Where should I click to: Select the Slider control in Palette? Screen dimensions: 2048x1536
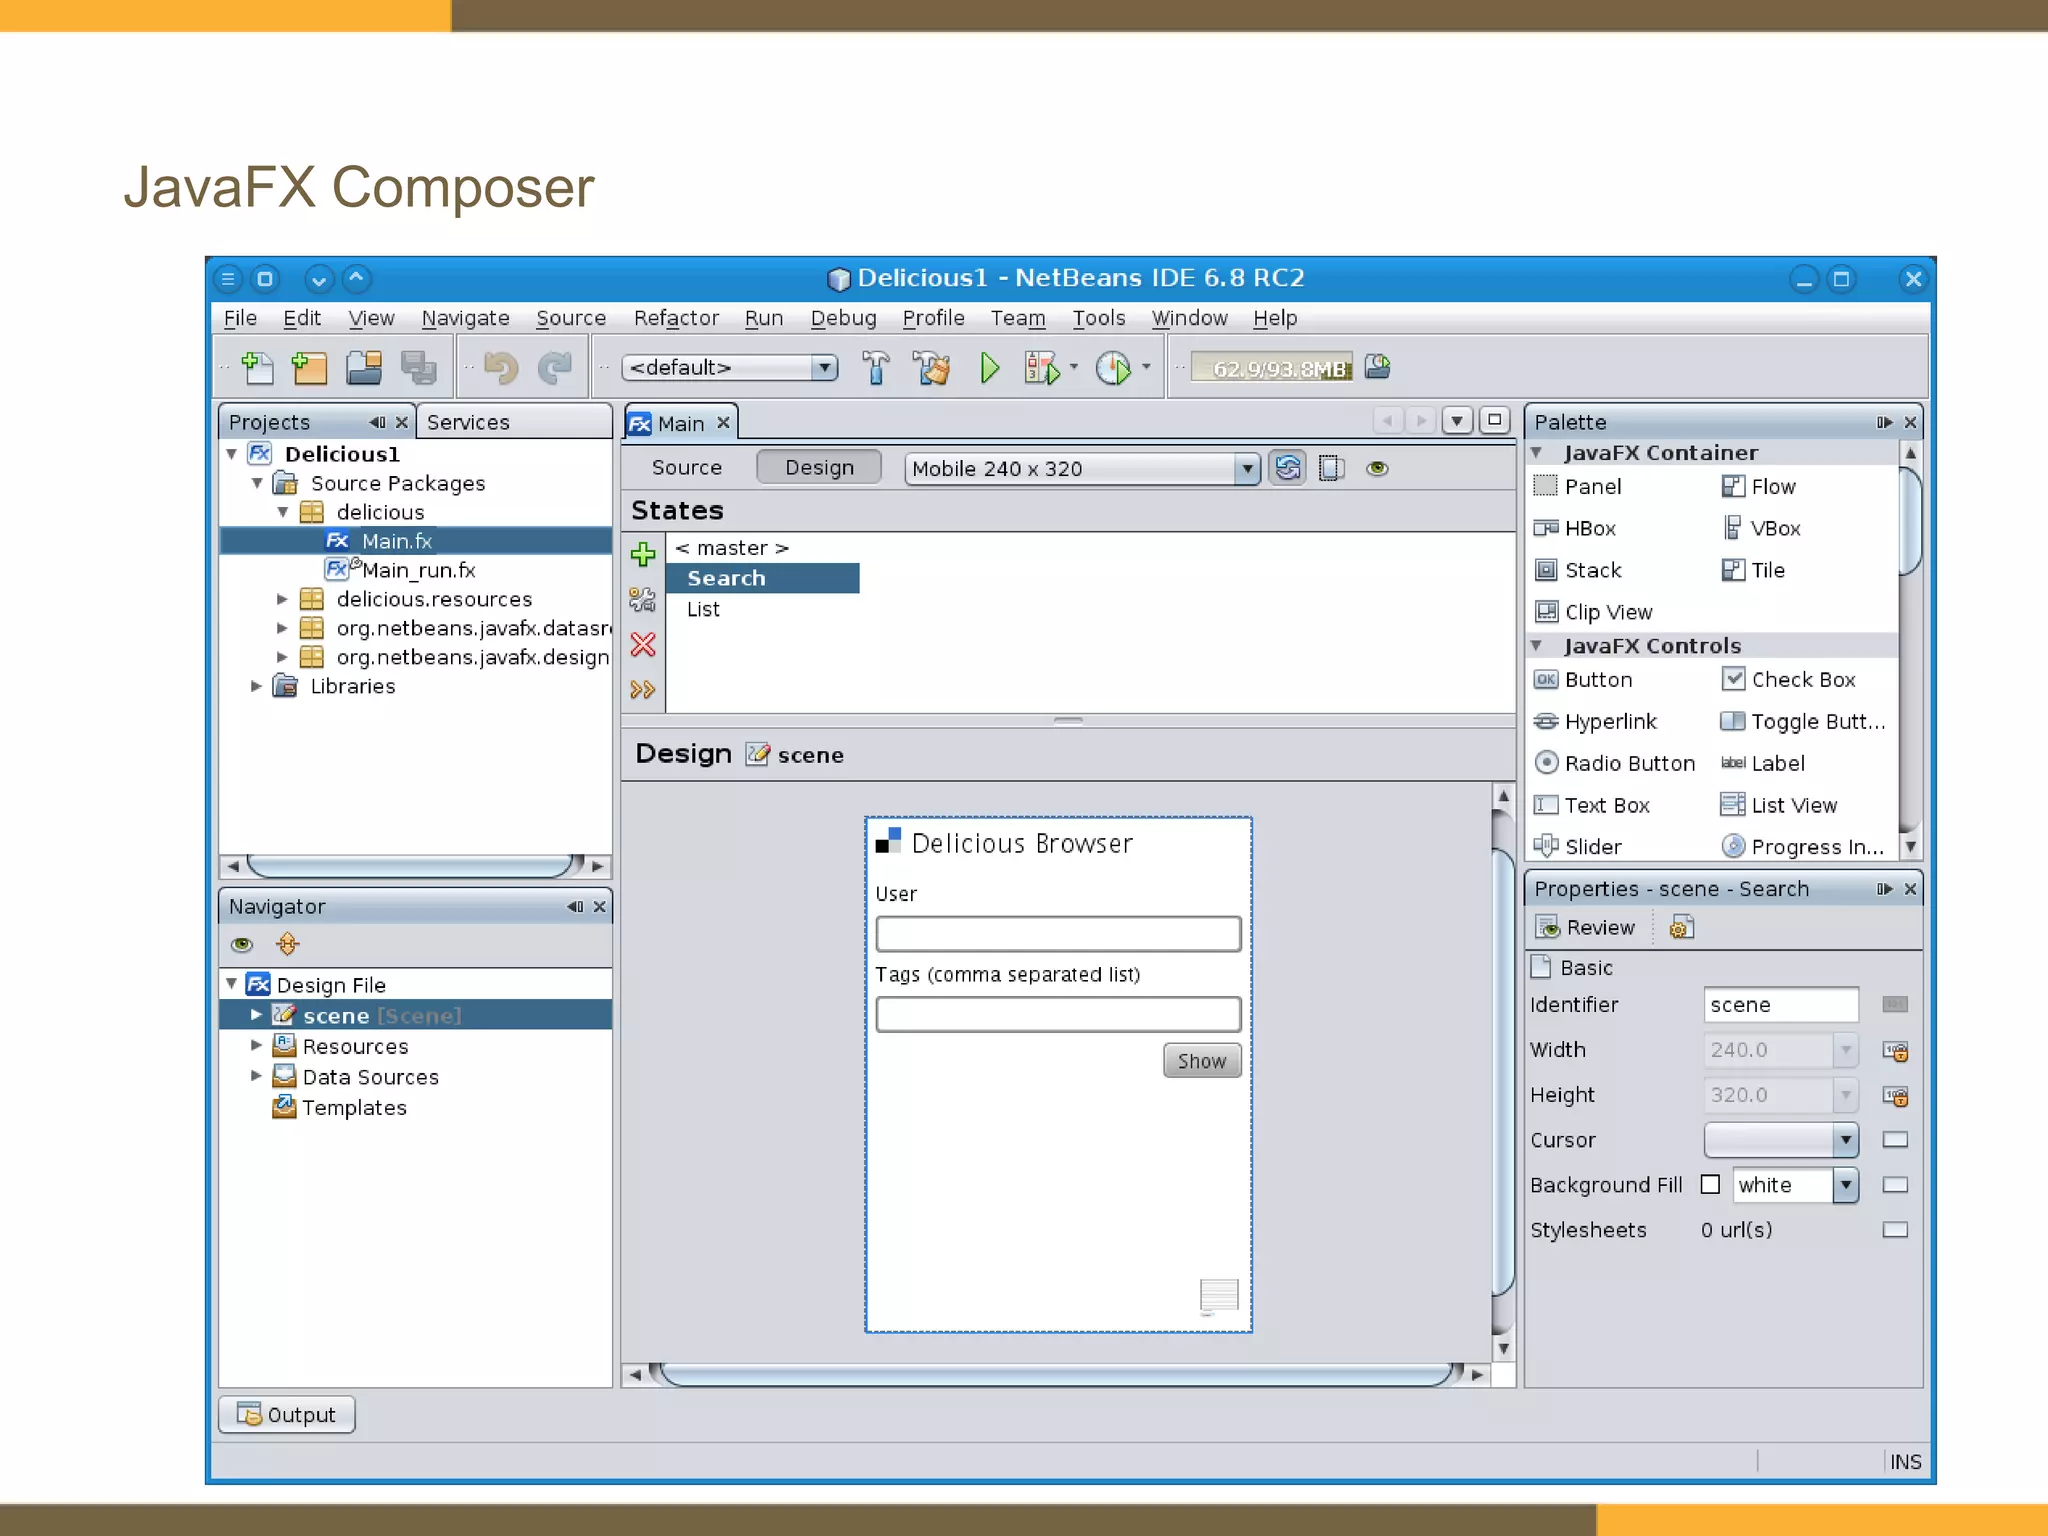(1577, 846)
